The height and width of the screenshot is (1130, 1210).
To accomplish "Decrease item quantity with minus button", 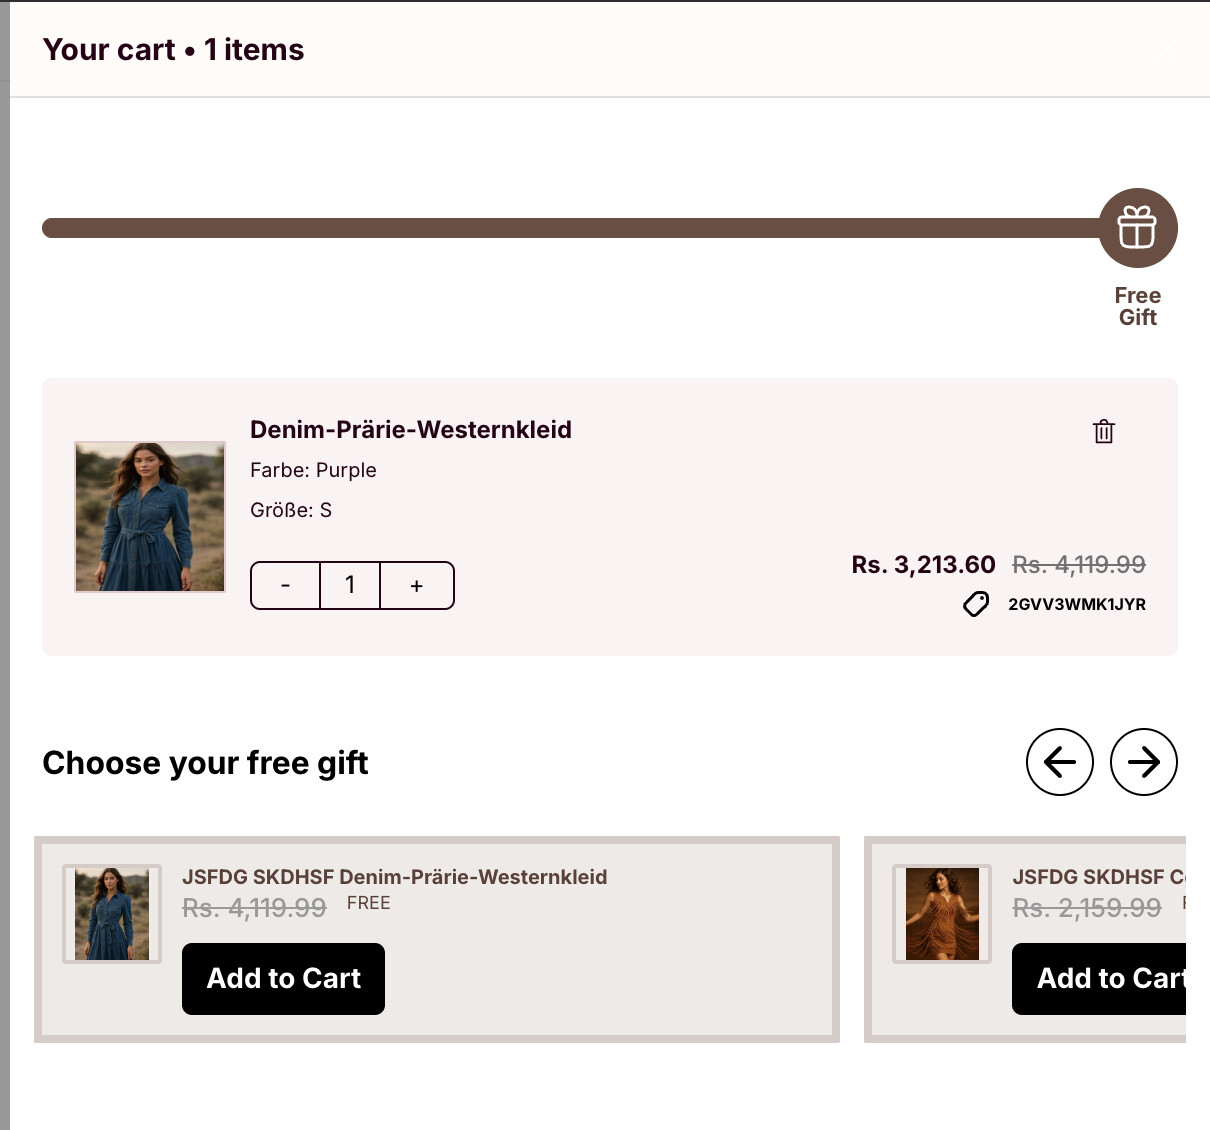I will 286,585.
